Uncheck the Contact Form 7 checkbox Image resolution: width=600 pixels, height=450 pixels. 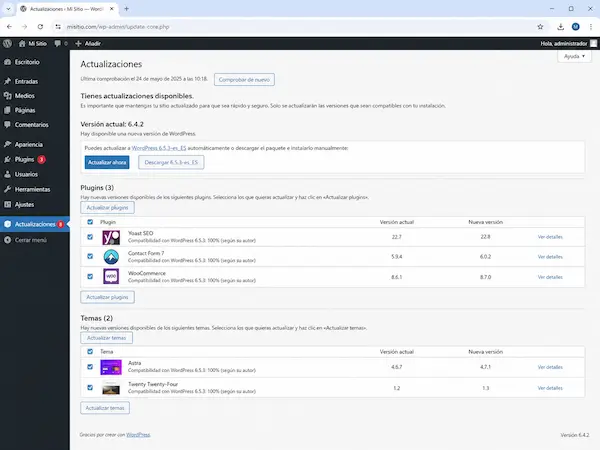[x=90, y=256]
